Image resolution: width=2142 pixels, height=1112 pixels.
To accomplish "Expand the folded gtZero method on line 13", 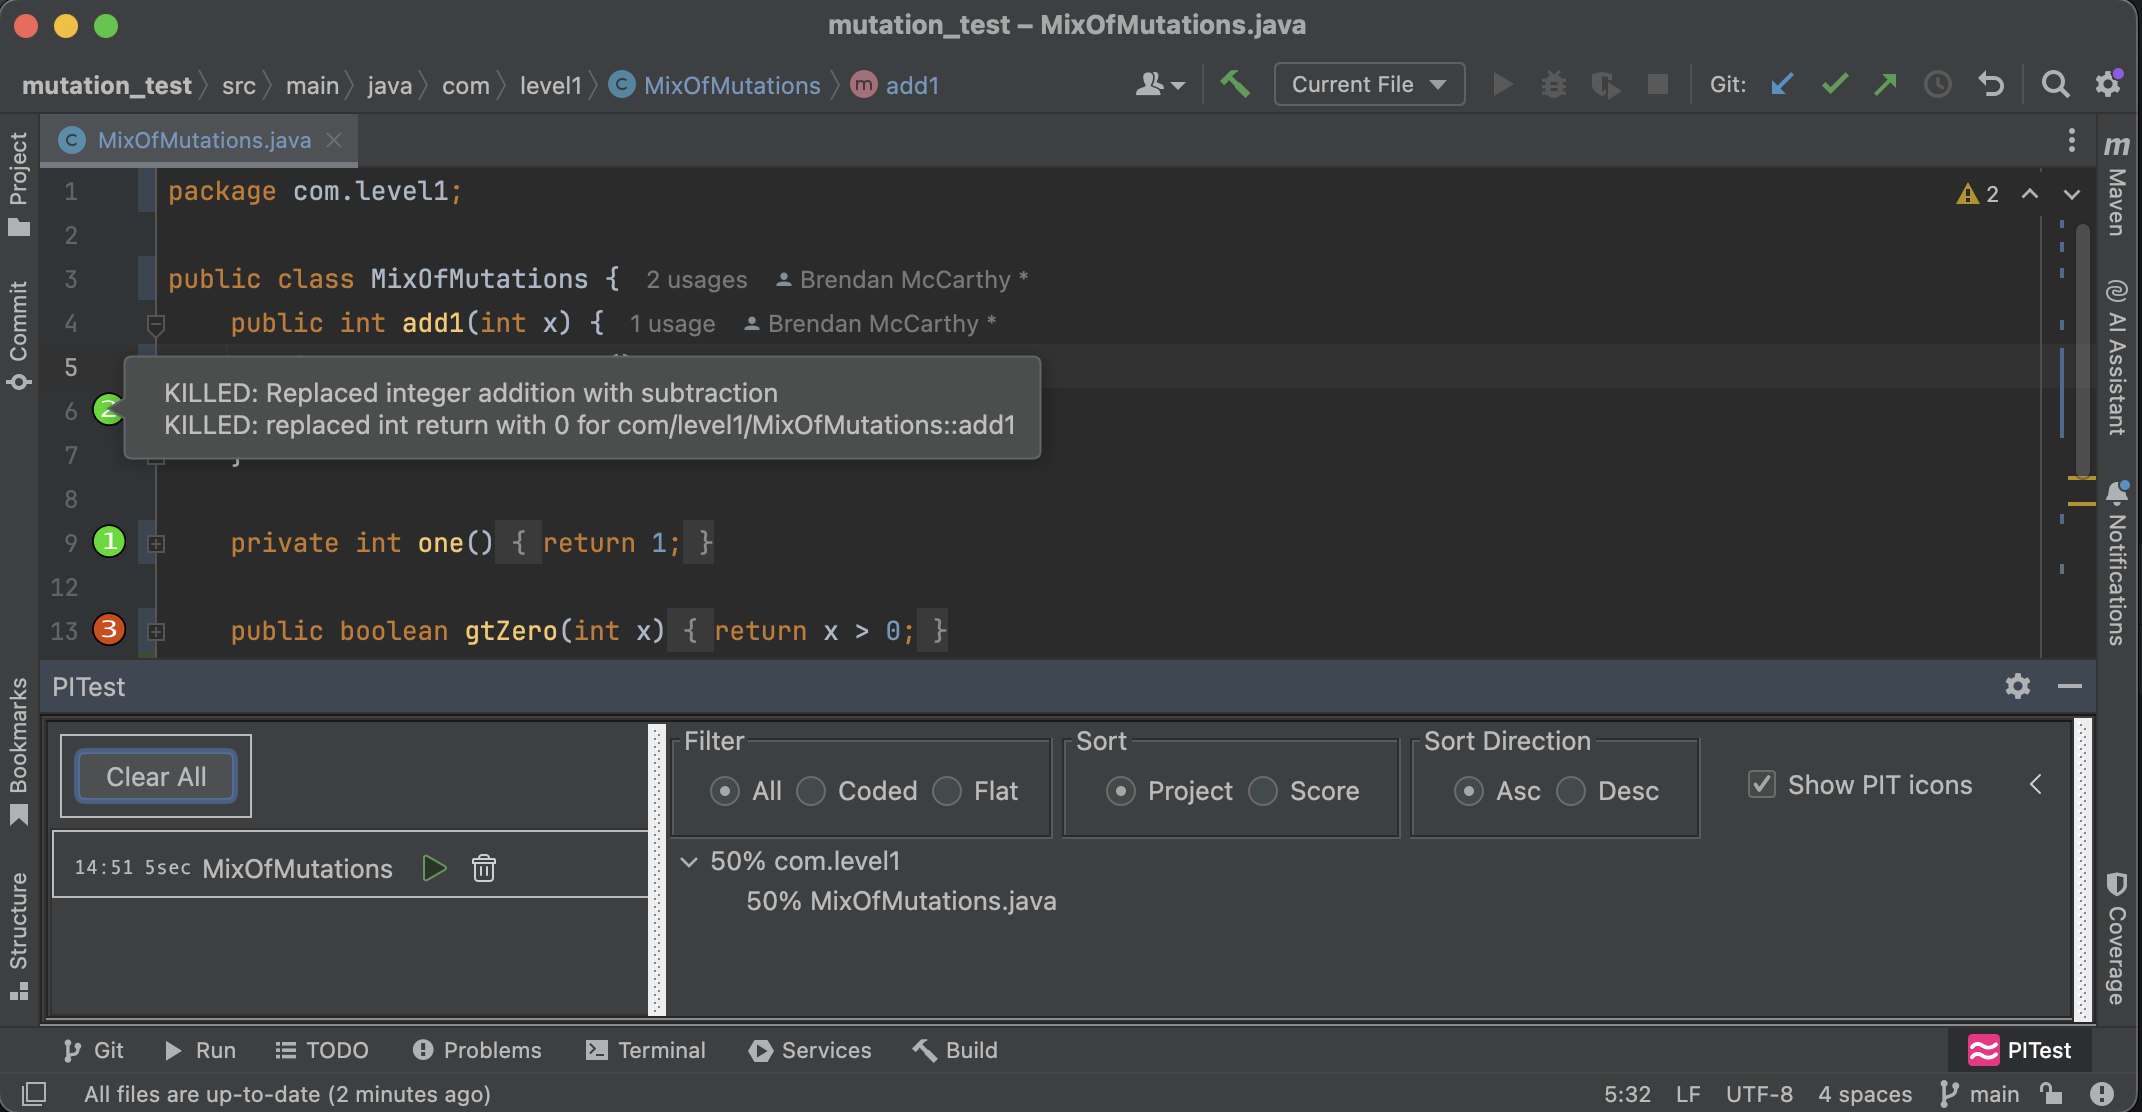I will (156, 632).
